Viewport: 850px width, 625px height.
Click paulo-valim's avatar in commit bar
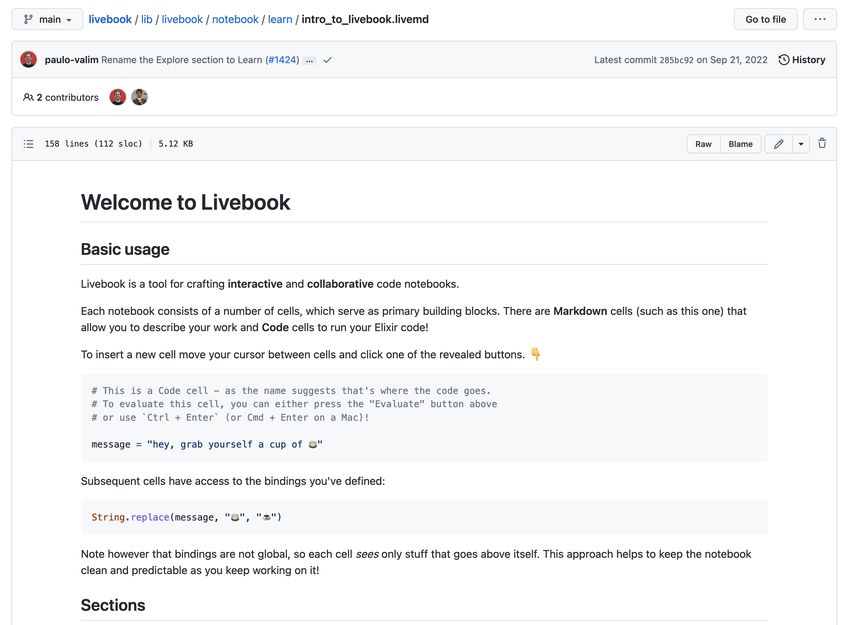(x=28, y=60)
